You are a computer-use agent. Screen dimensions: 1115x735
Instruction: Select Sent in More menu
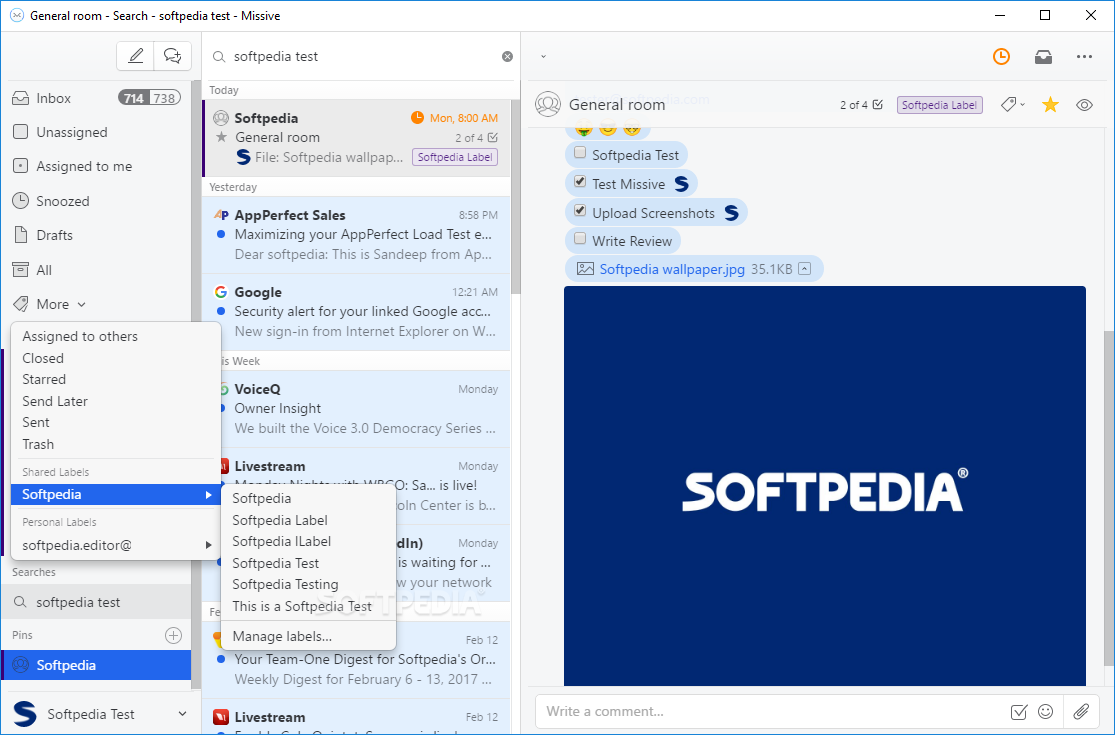coord(115,423)
